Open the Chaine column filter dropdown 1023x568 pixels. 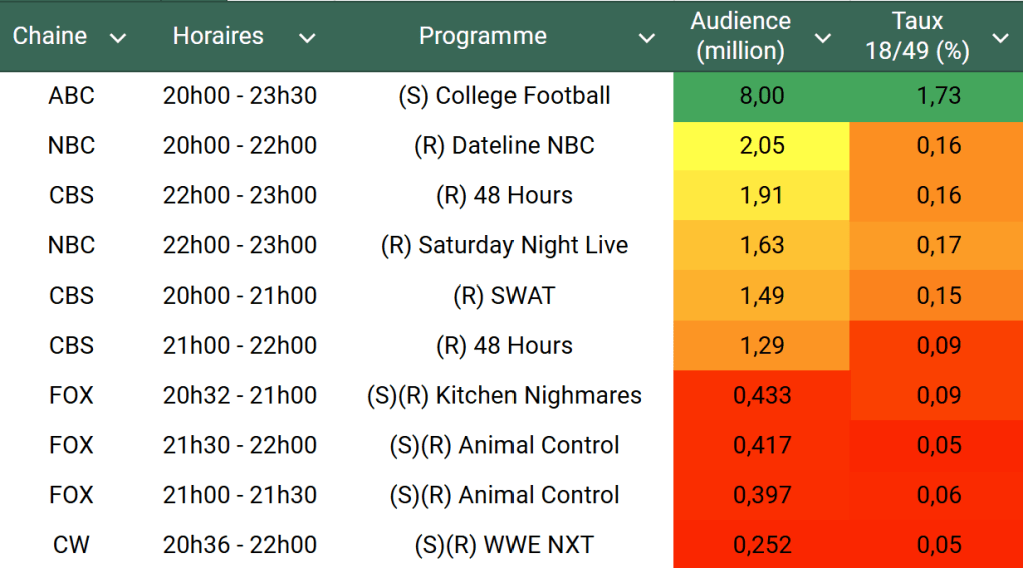coord(118,38)
